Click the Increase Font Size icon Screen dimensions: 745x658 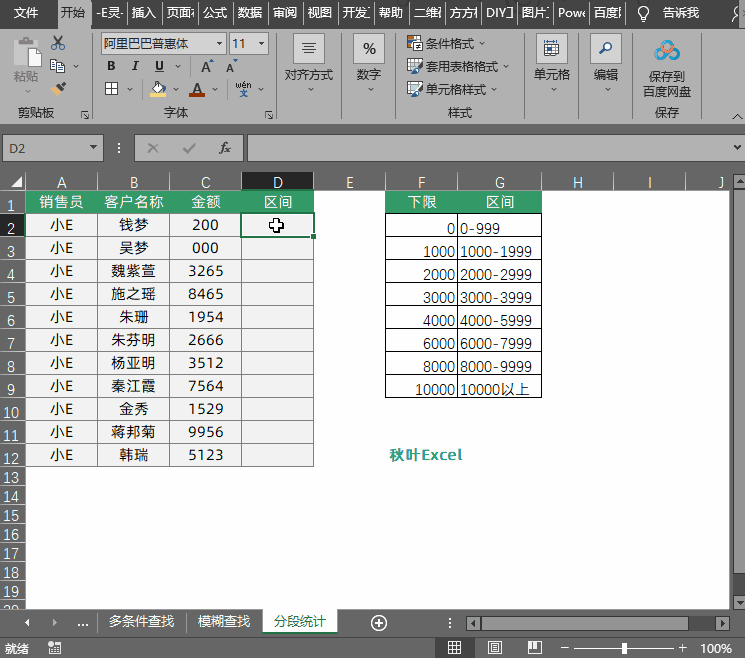click(207, 67)
